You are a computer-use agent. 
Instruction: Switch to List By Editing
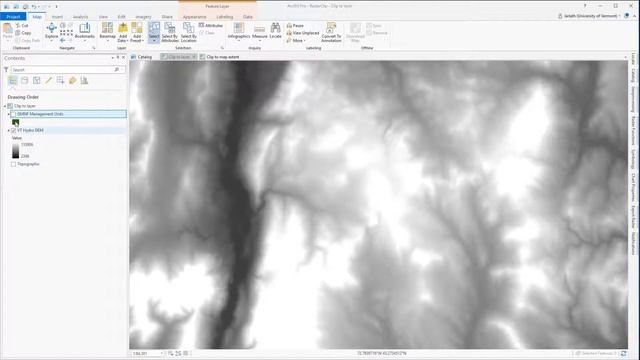49,80
